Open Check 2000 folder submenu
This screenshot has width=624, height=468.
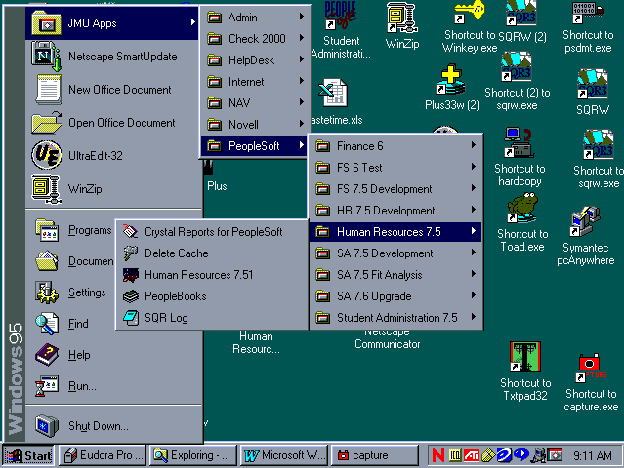click(x=255, y=39)
